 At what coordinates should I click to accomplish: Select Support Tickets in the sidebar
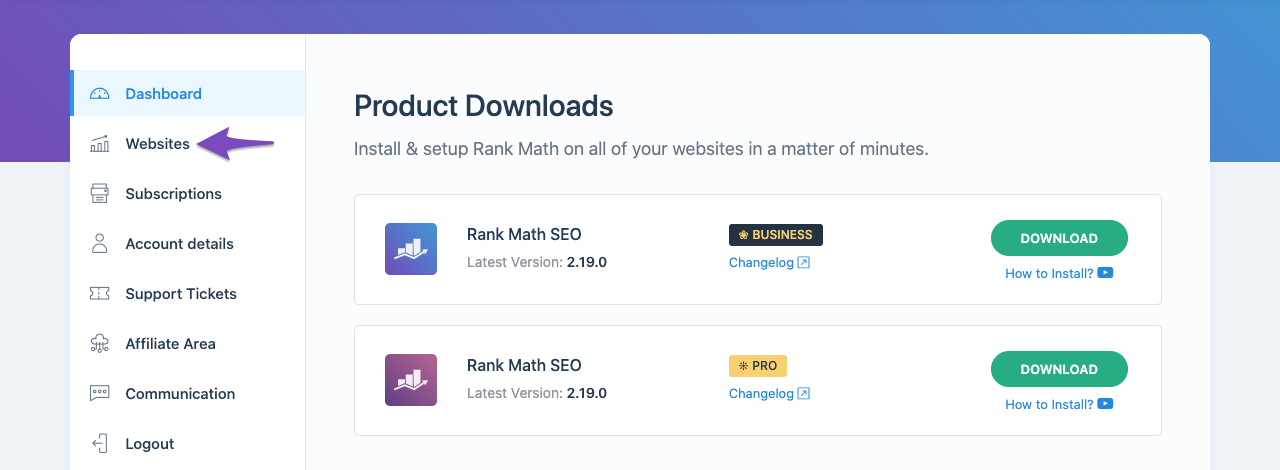[181, 294]
